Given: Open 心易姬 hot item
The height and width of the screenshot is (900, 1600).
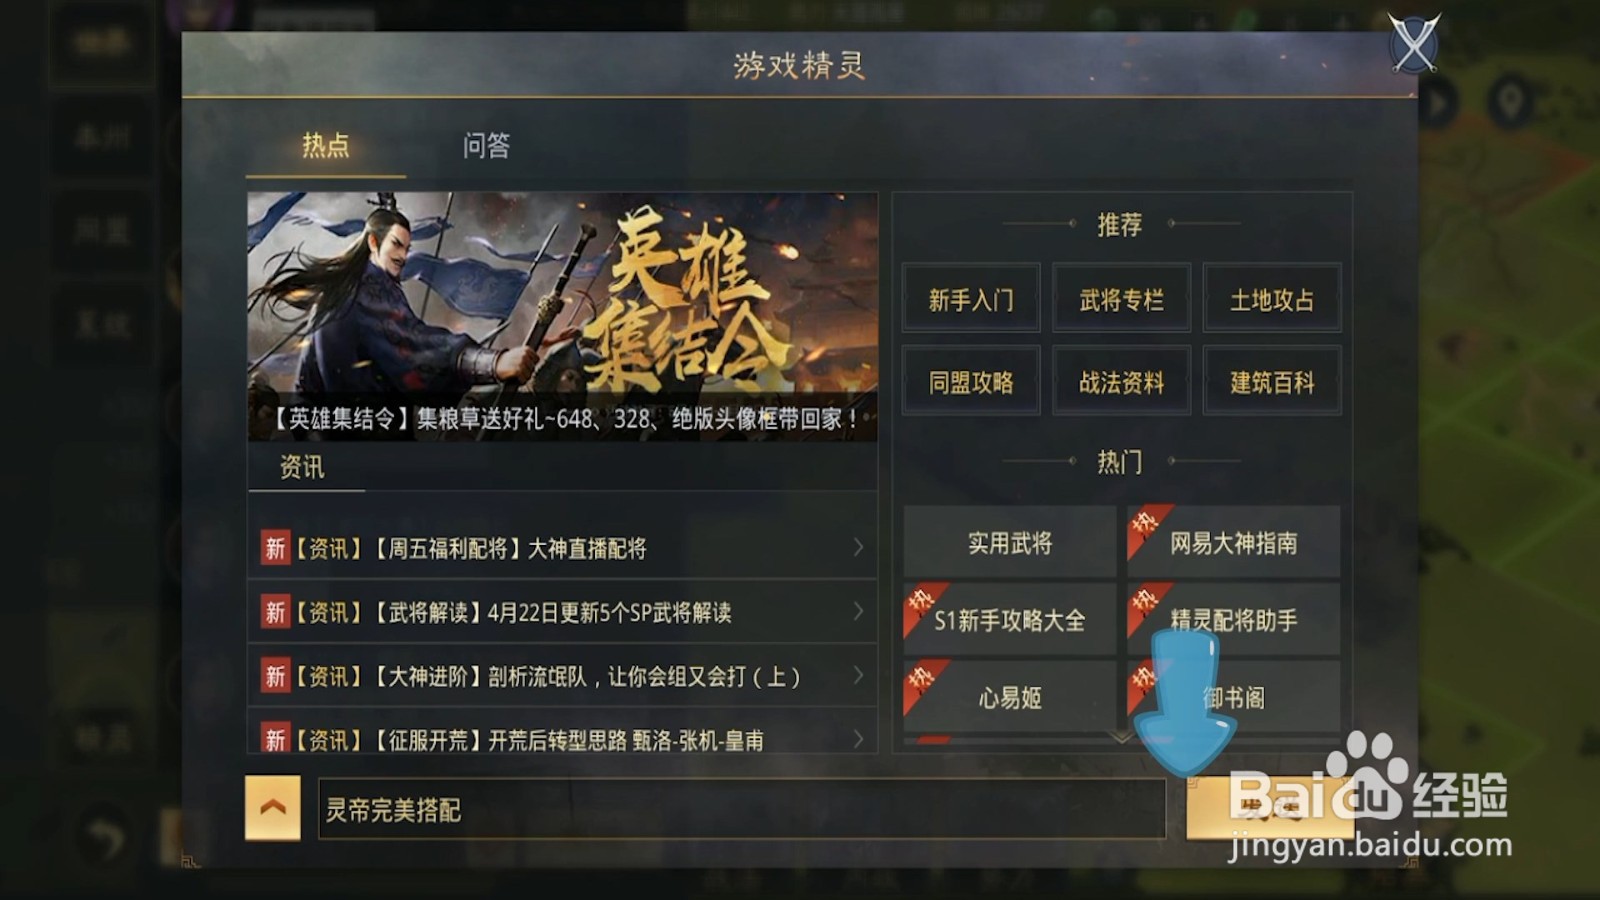Looking at the screenshot, I should point(1009,697).
